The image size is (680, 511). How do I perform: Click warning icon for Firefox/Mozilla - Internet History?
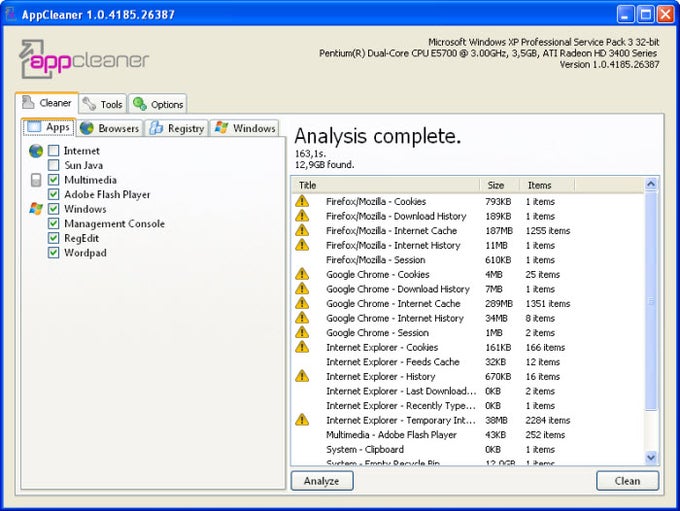(302, 245)
